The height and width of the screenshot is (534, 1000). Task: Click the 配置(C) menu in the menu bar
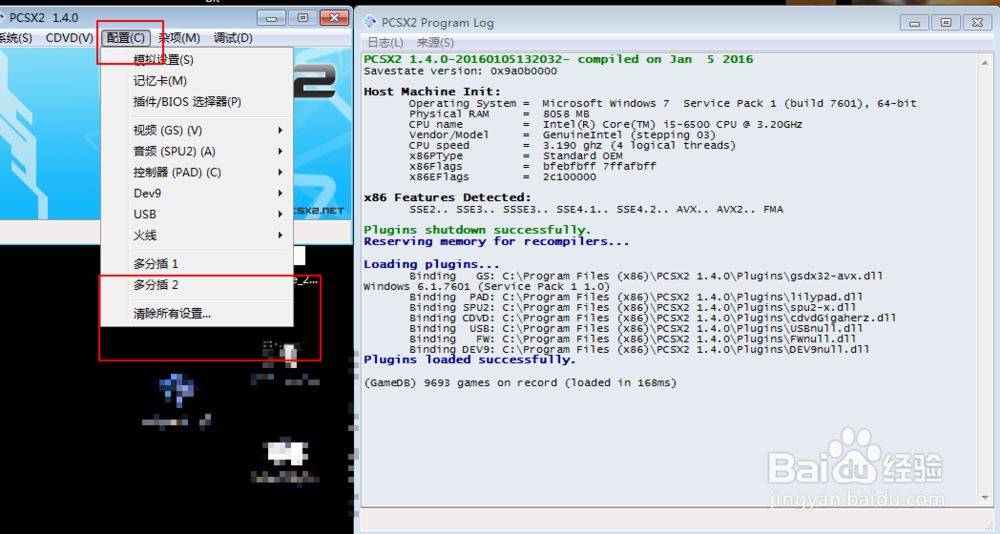click(x=126, y=38)
